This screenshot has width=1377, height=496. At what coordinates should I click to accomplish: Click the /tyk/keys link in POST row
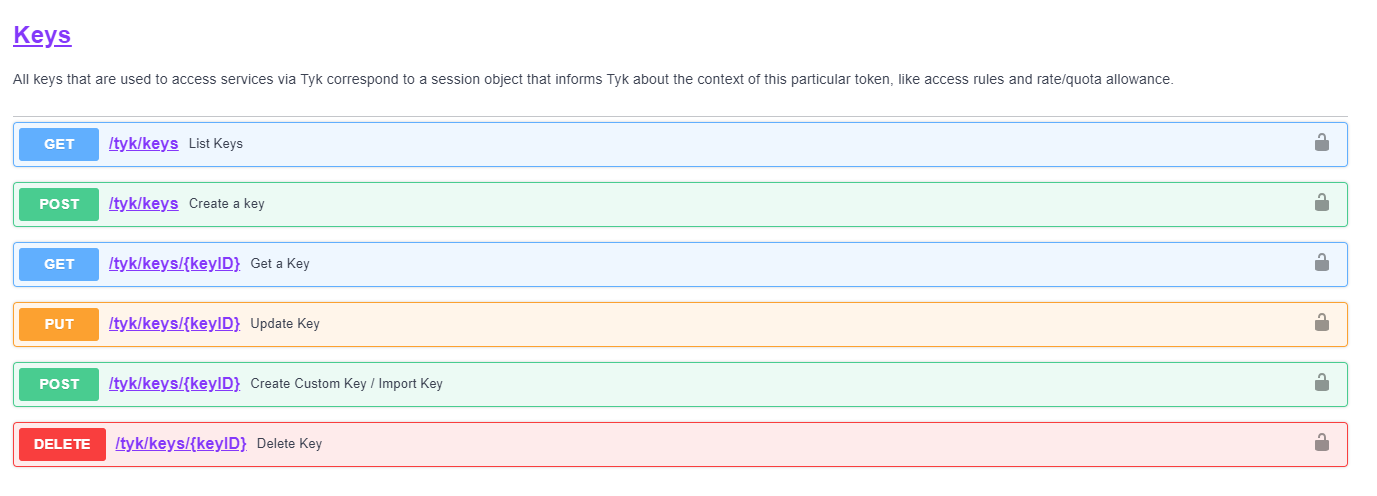tap(143, 204)
